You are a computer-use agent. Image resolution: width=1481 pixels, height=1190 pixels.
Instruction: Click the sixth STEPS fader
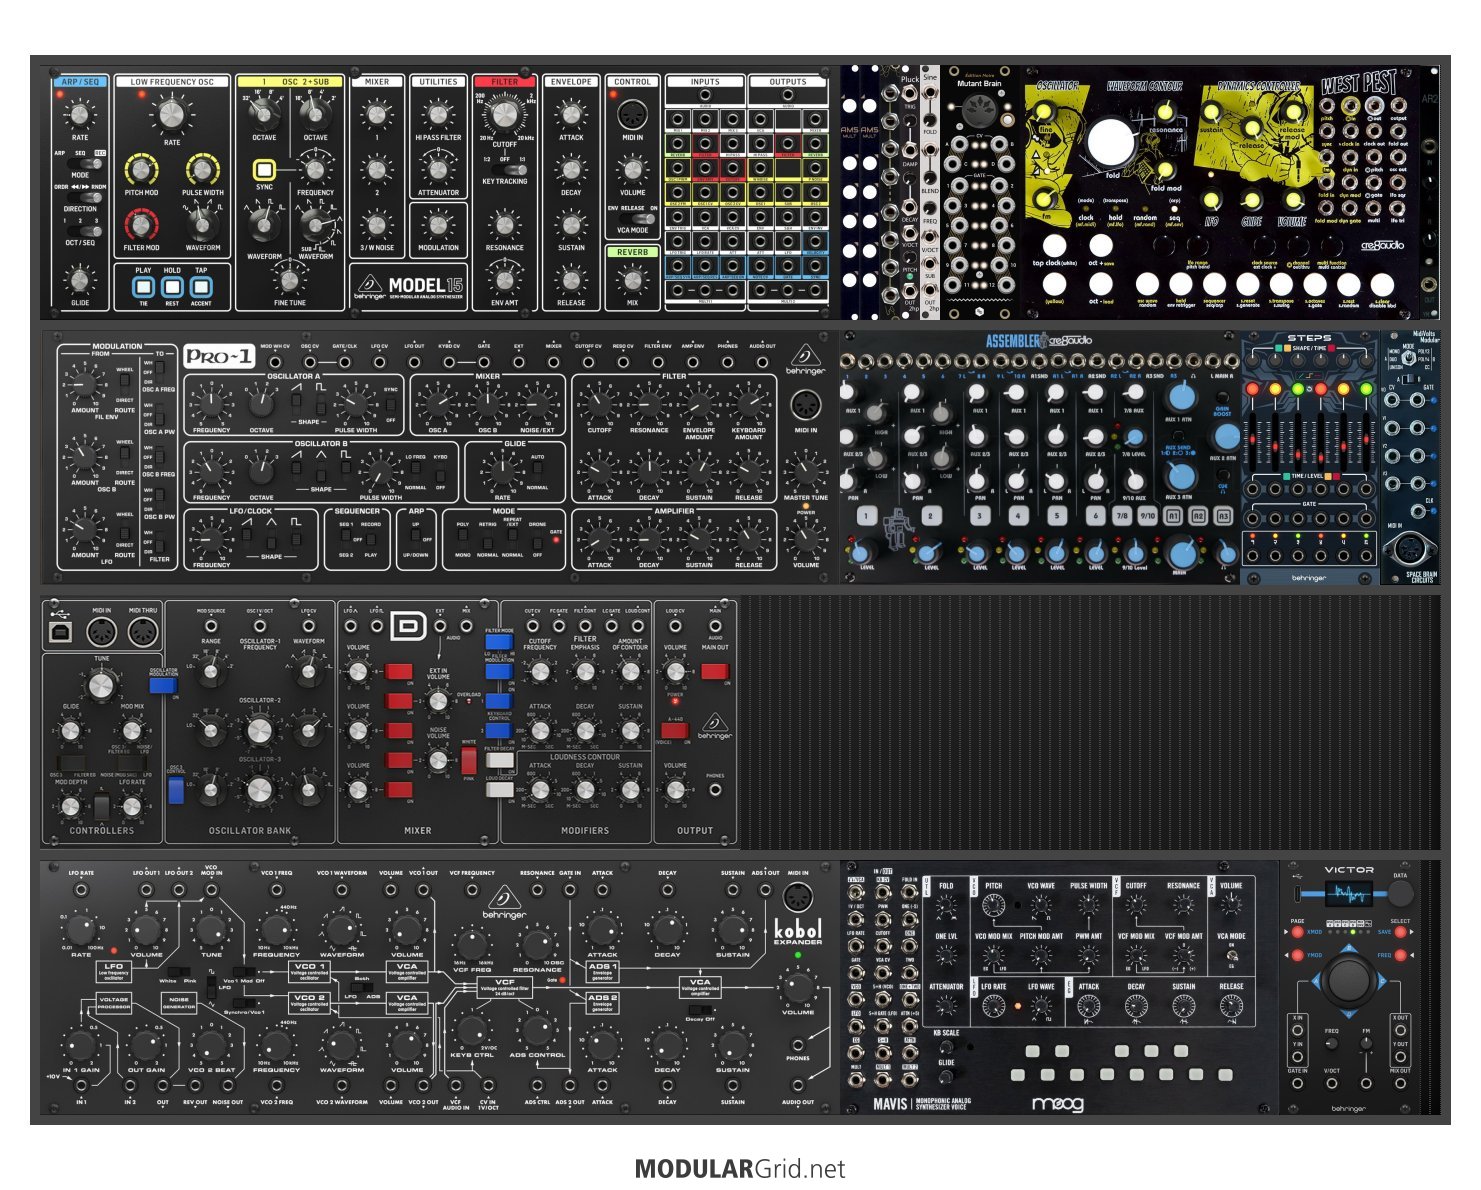pos(1364,440)
